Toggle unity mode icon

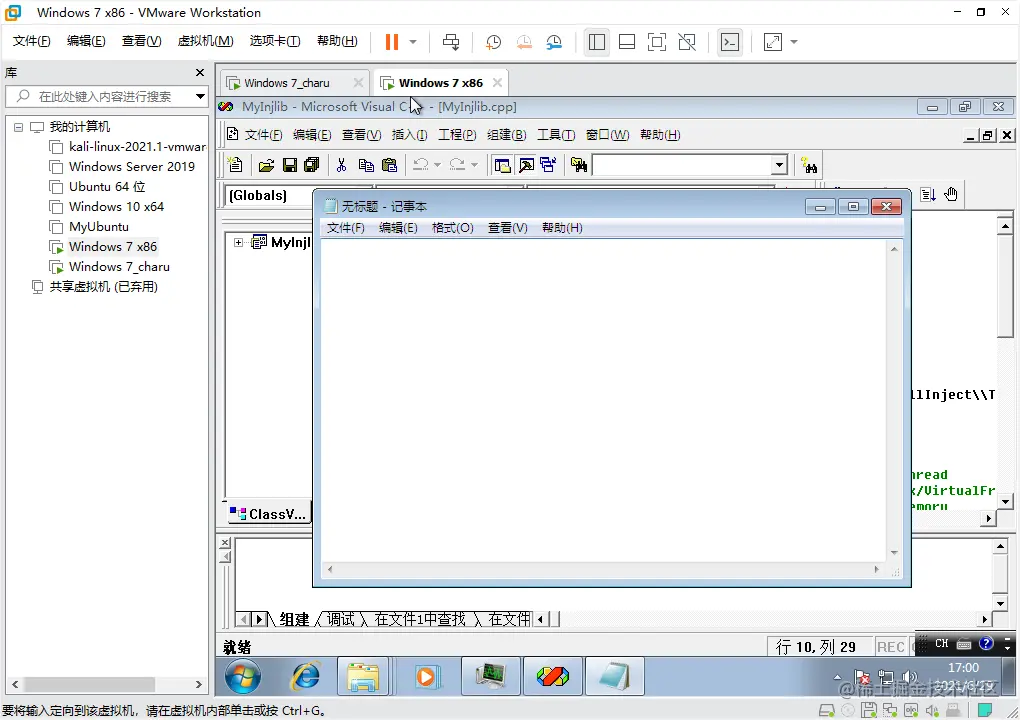(687, 42)
